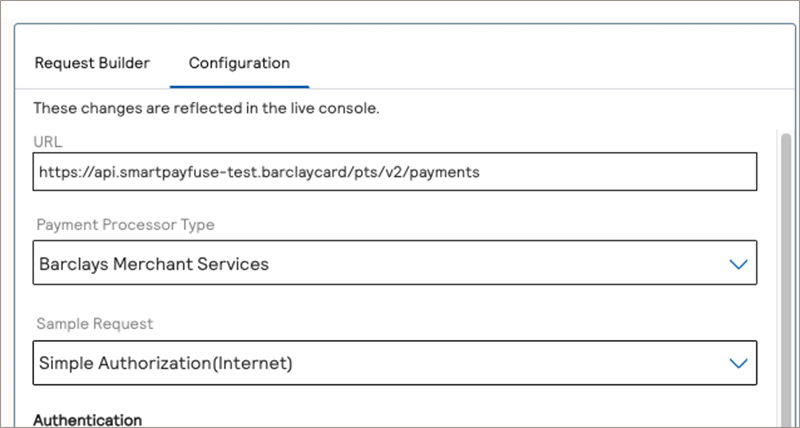
Task: Switch to the Request Builder tab
Action: point(92,63)
